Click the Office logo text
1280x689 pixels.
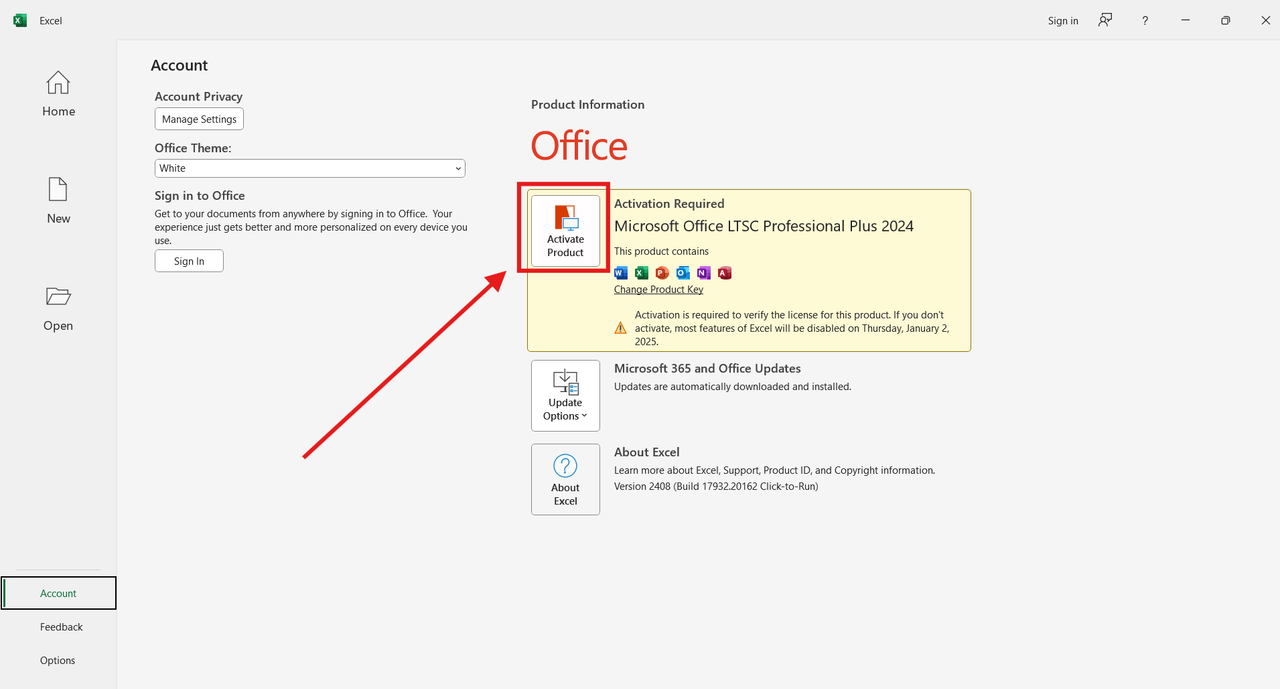pos(579,146)
